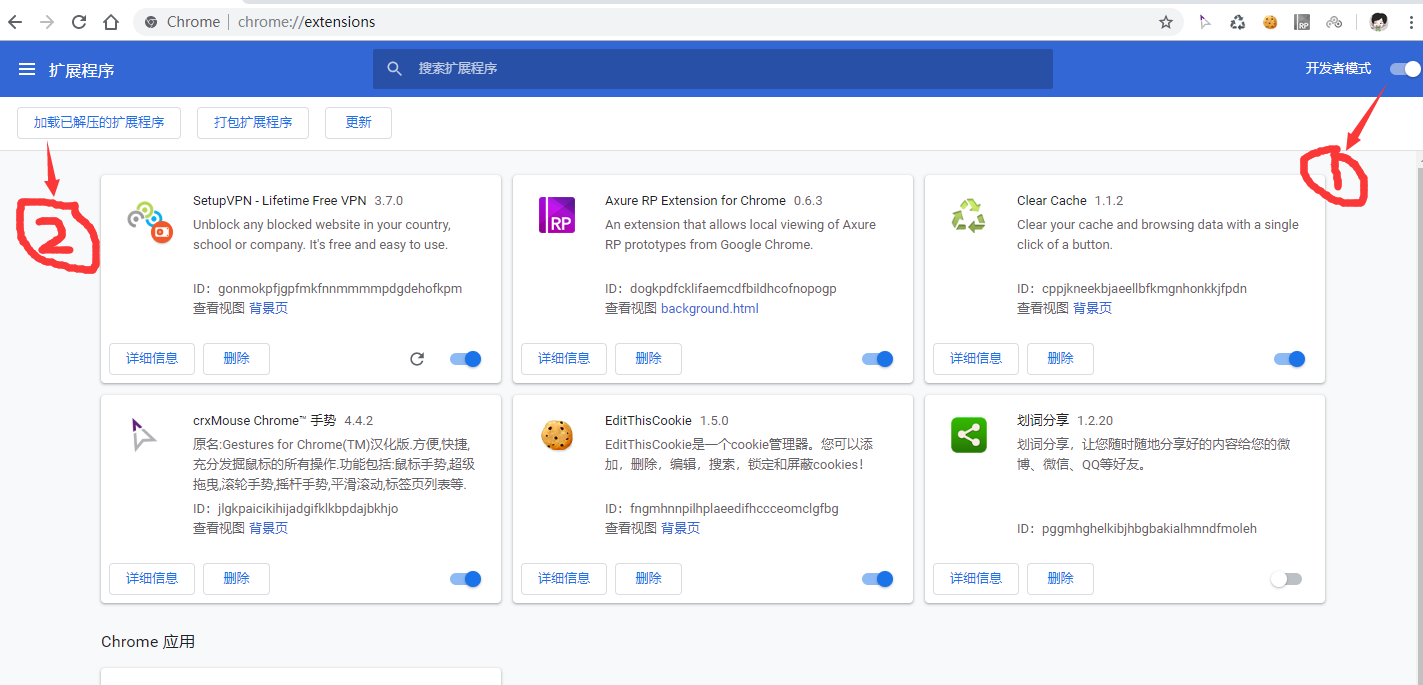Reload the extensions page
Screen dimensions: 1423x685
tap(79, 22)
